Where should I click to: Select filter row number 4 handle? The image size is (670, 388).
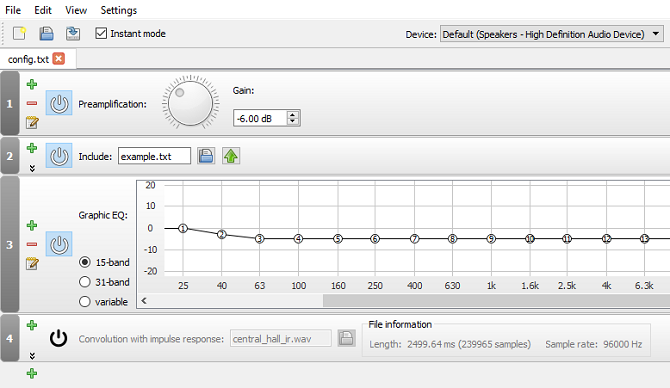point(10,338)
